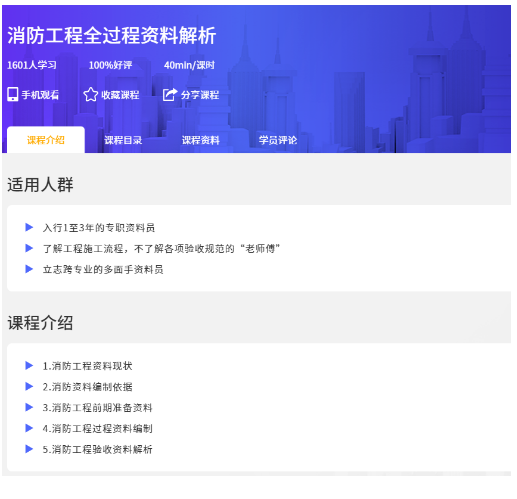Open the 课程资料 tab
This screenshot has height=499, width=517.
pyautogui.click(x=200, y=140)
